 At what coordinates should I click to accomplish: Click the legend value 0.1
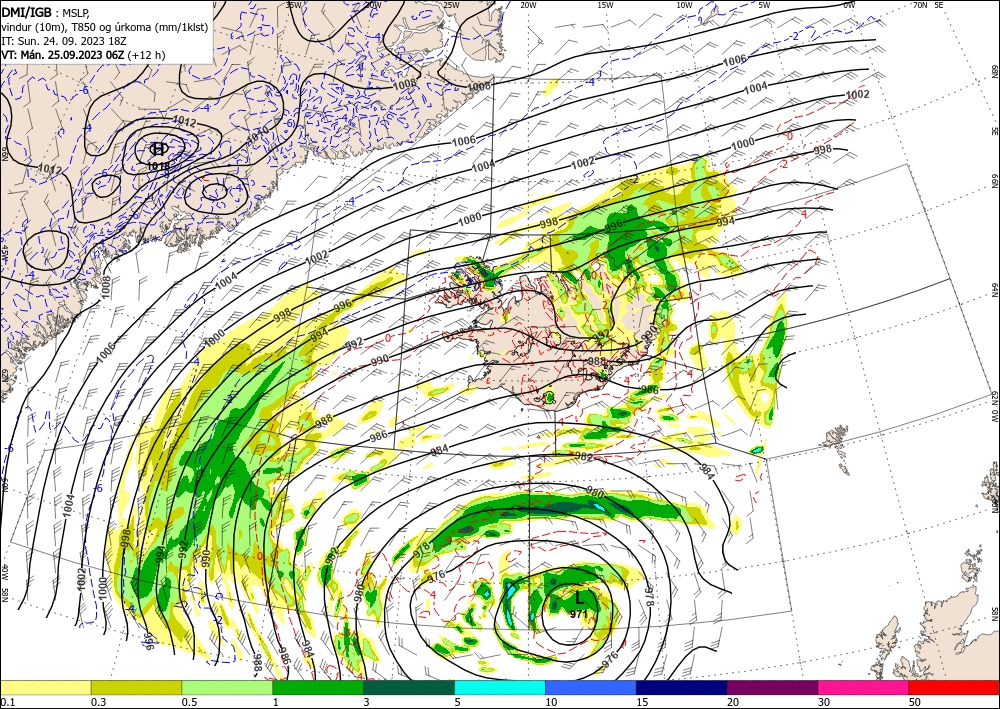point(7,702)
